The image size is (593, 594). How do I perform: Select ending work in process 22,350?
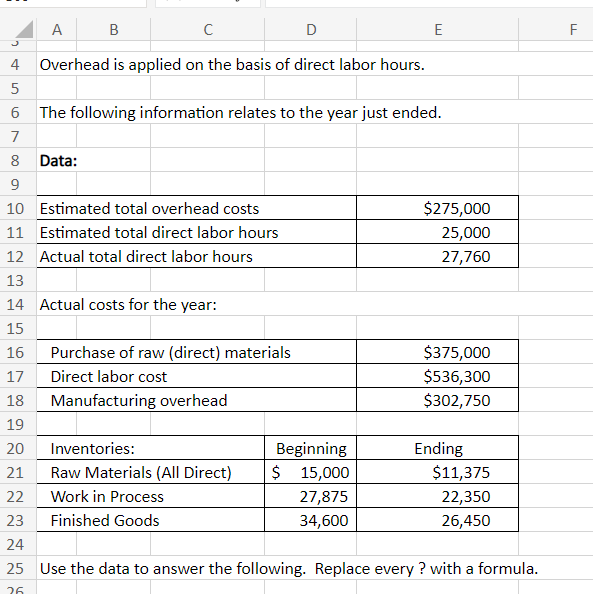click(438, 496)
